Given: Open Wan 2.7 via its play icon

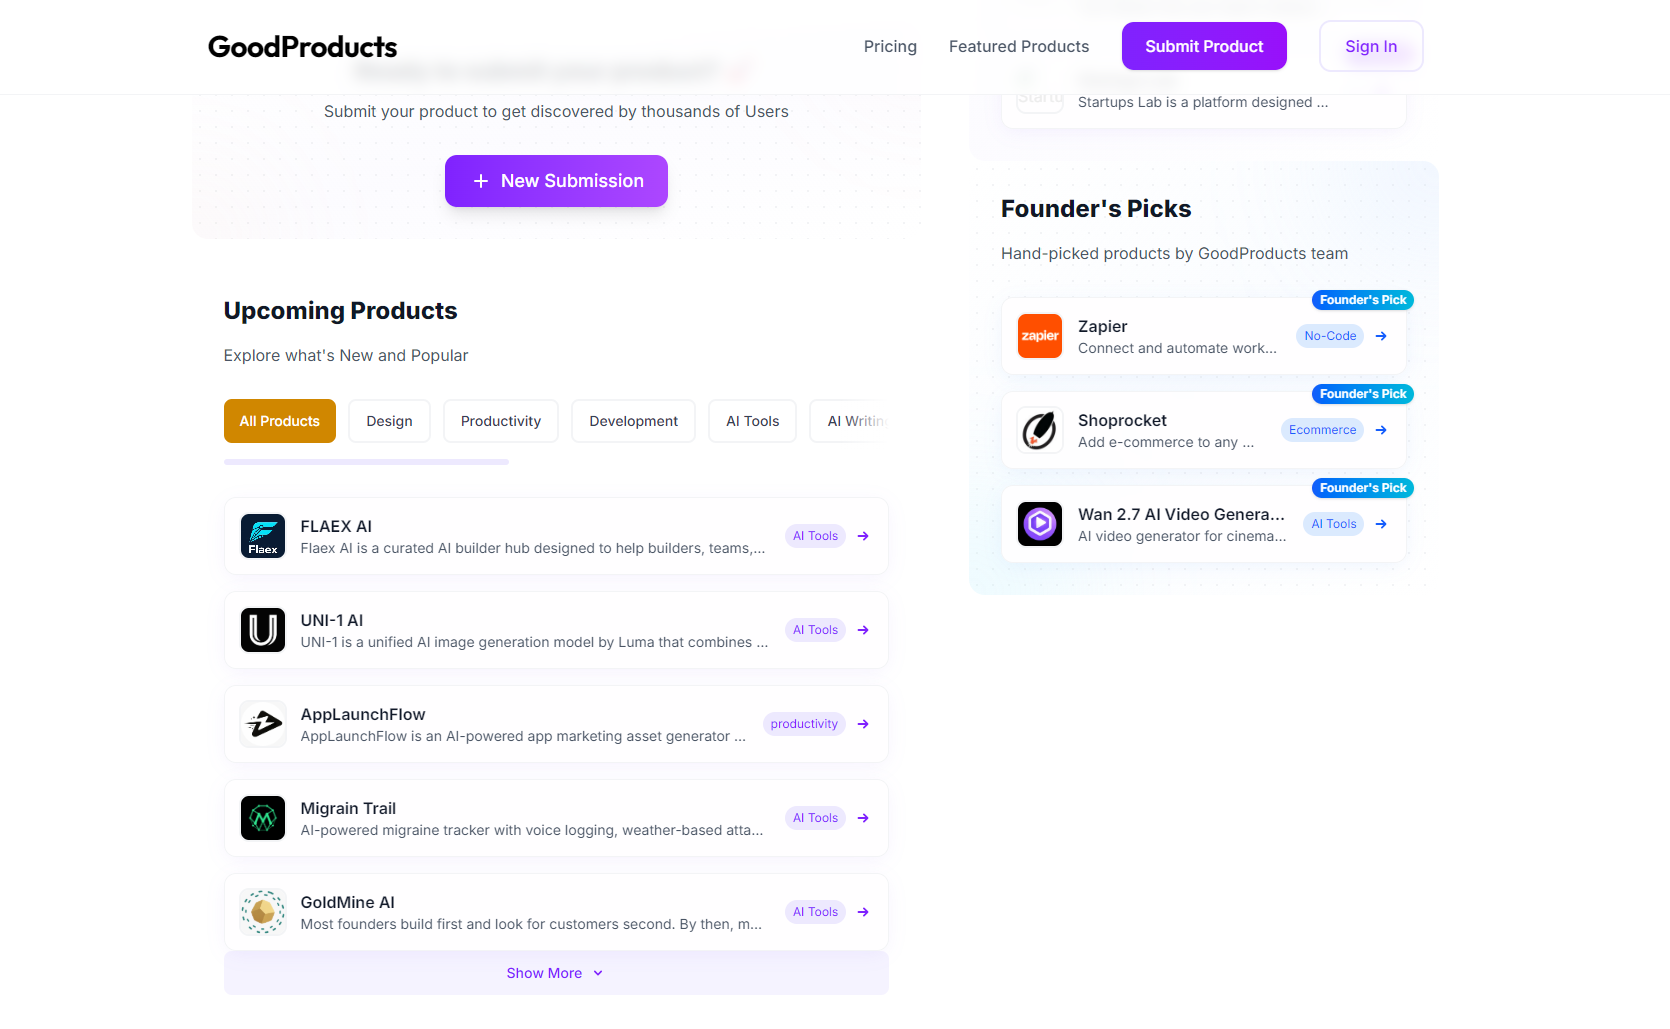Looking at the screenshot, I should 1039,523.
